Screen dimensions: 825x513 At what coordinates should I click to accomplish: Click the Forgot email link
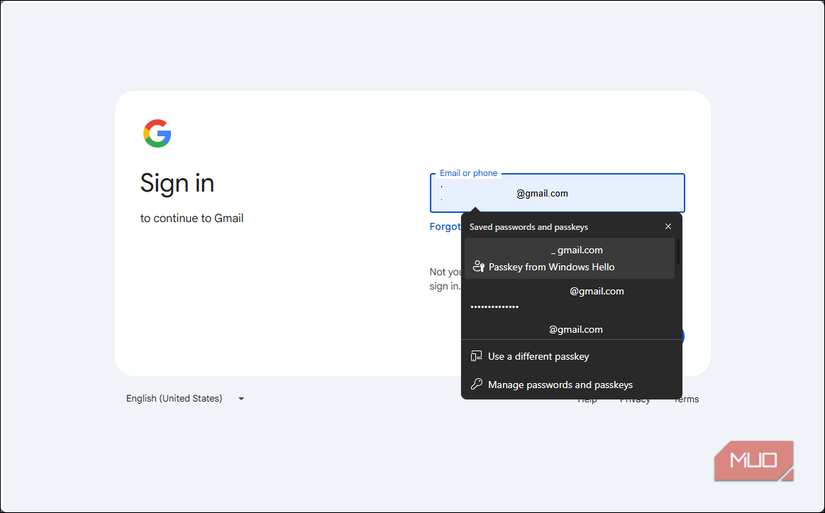pyautogui.click(x=445, y=227)
